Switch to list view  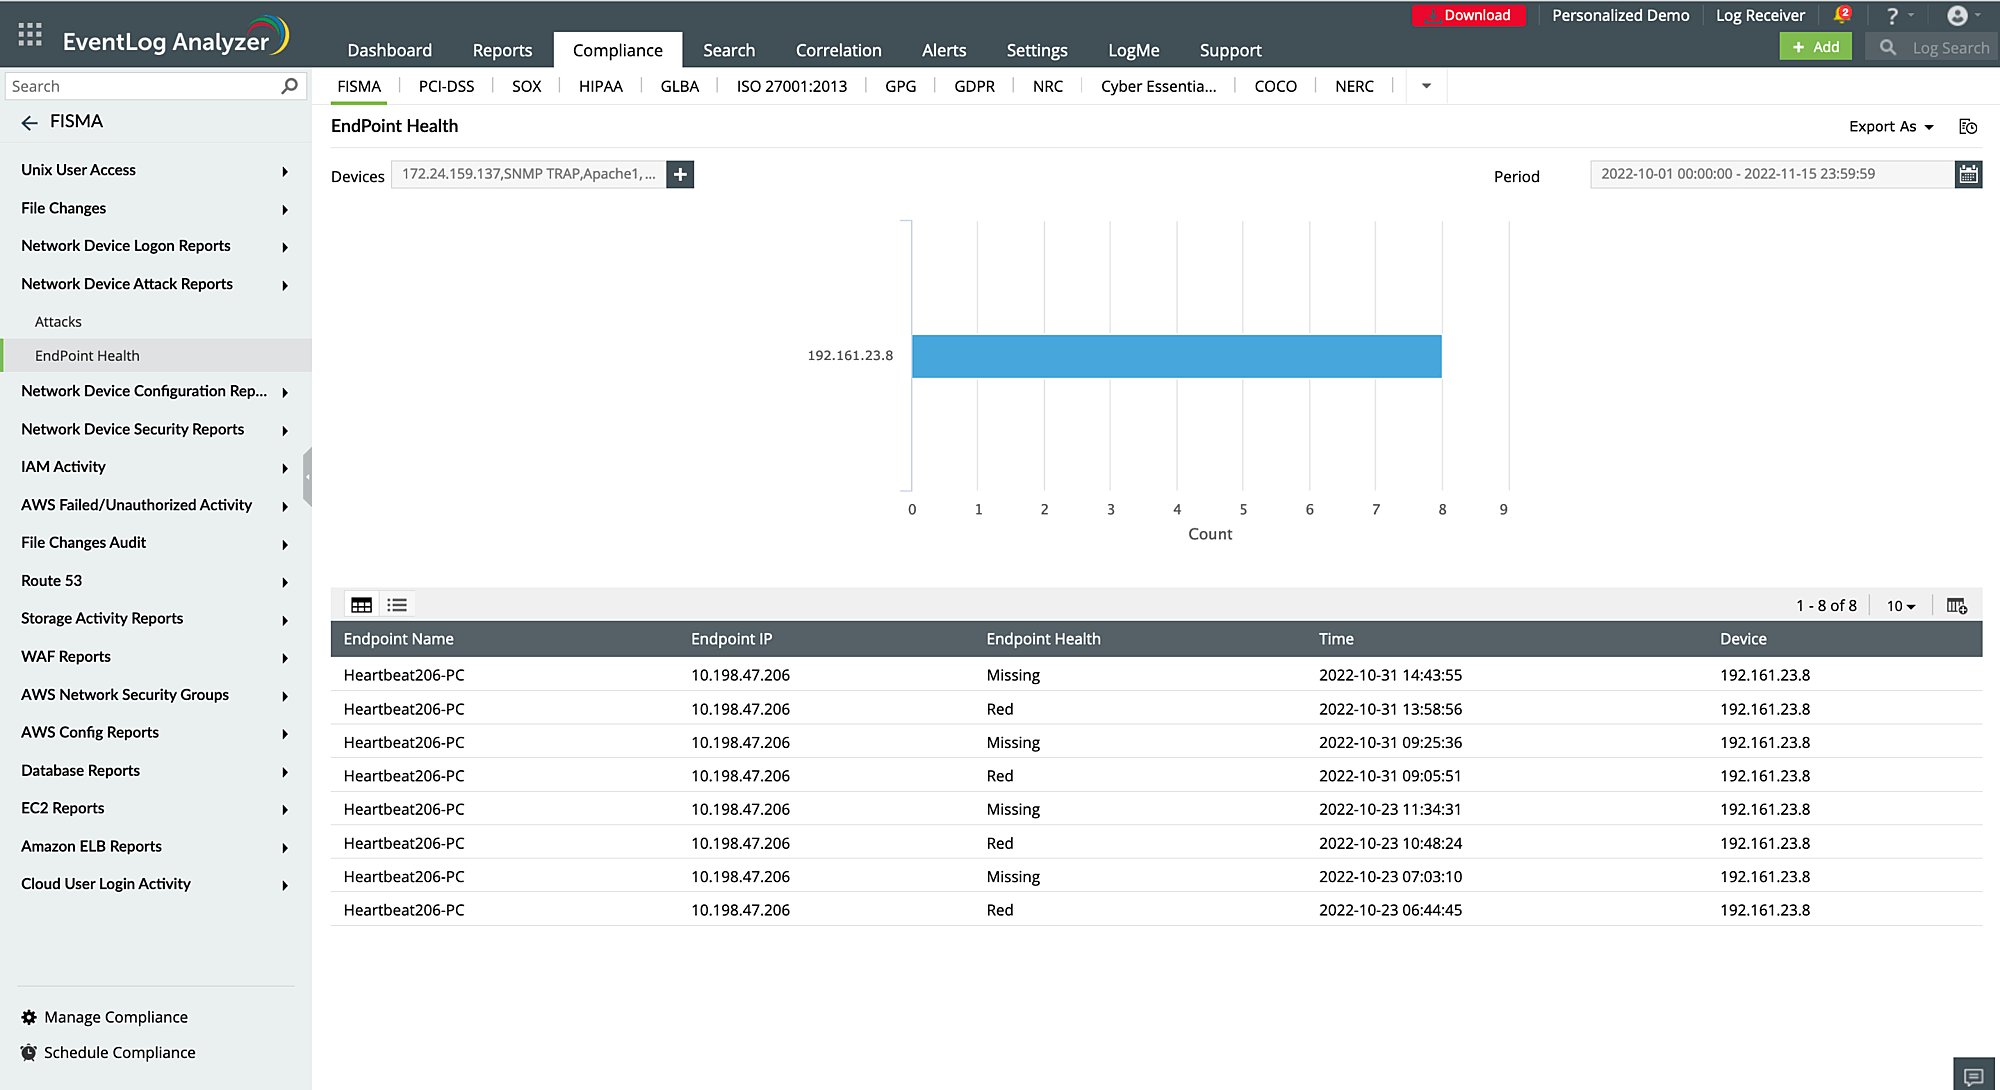(397, 605)
